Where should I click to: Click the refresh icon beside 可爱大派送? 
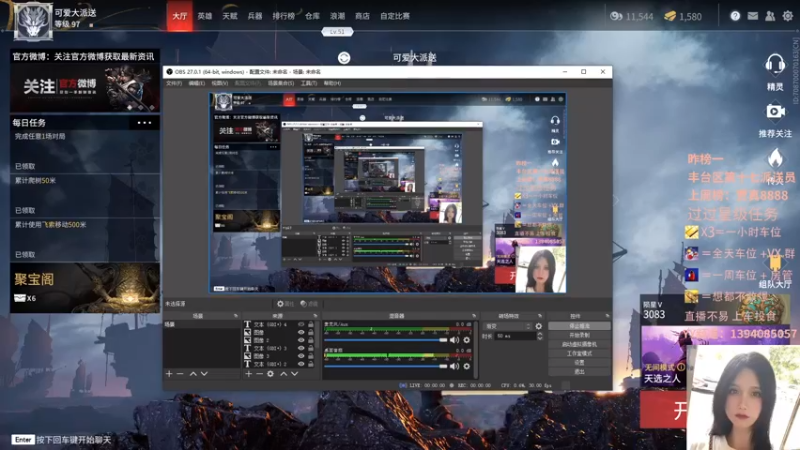(x=344, y=58)
